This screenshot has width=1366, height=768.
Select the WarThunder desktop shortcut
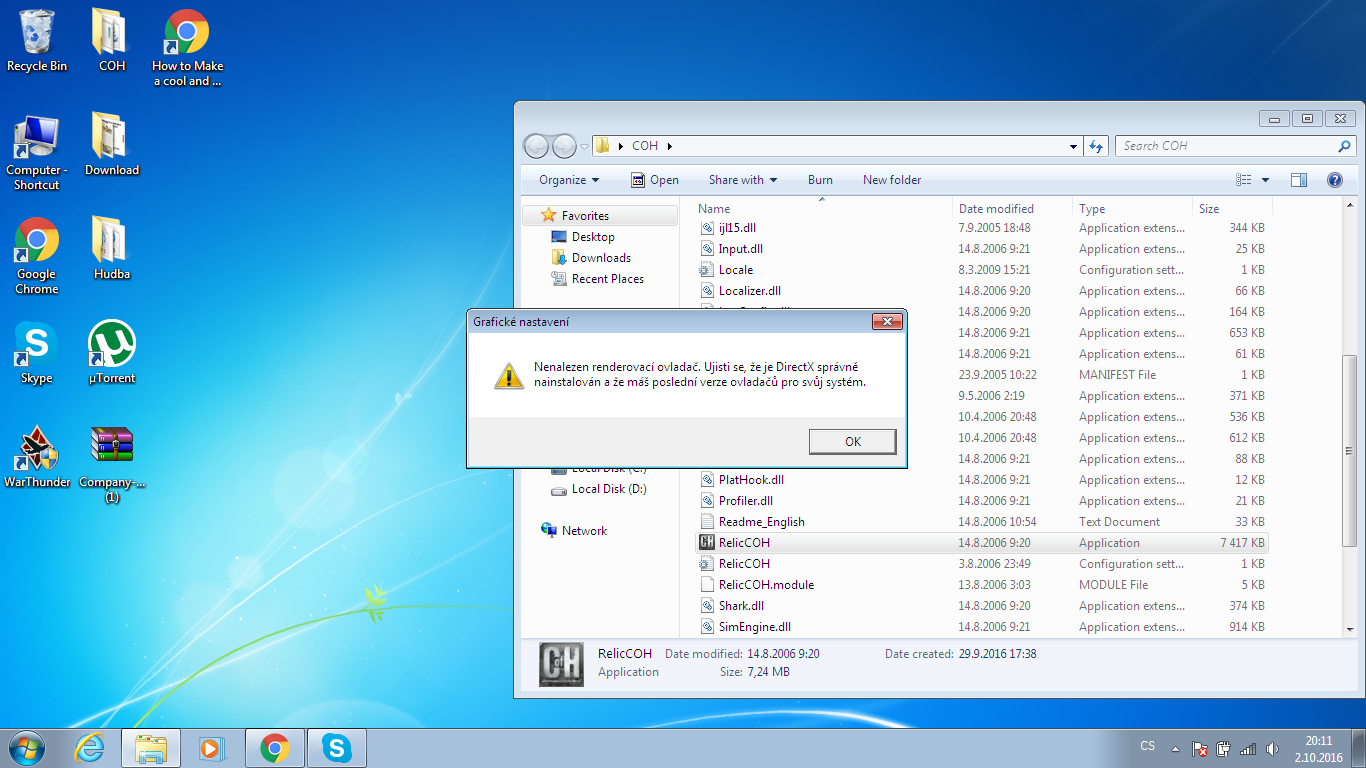[37, 457]
